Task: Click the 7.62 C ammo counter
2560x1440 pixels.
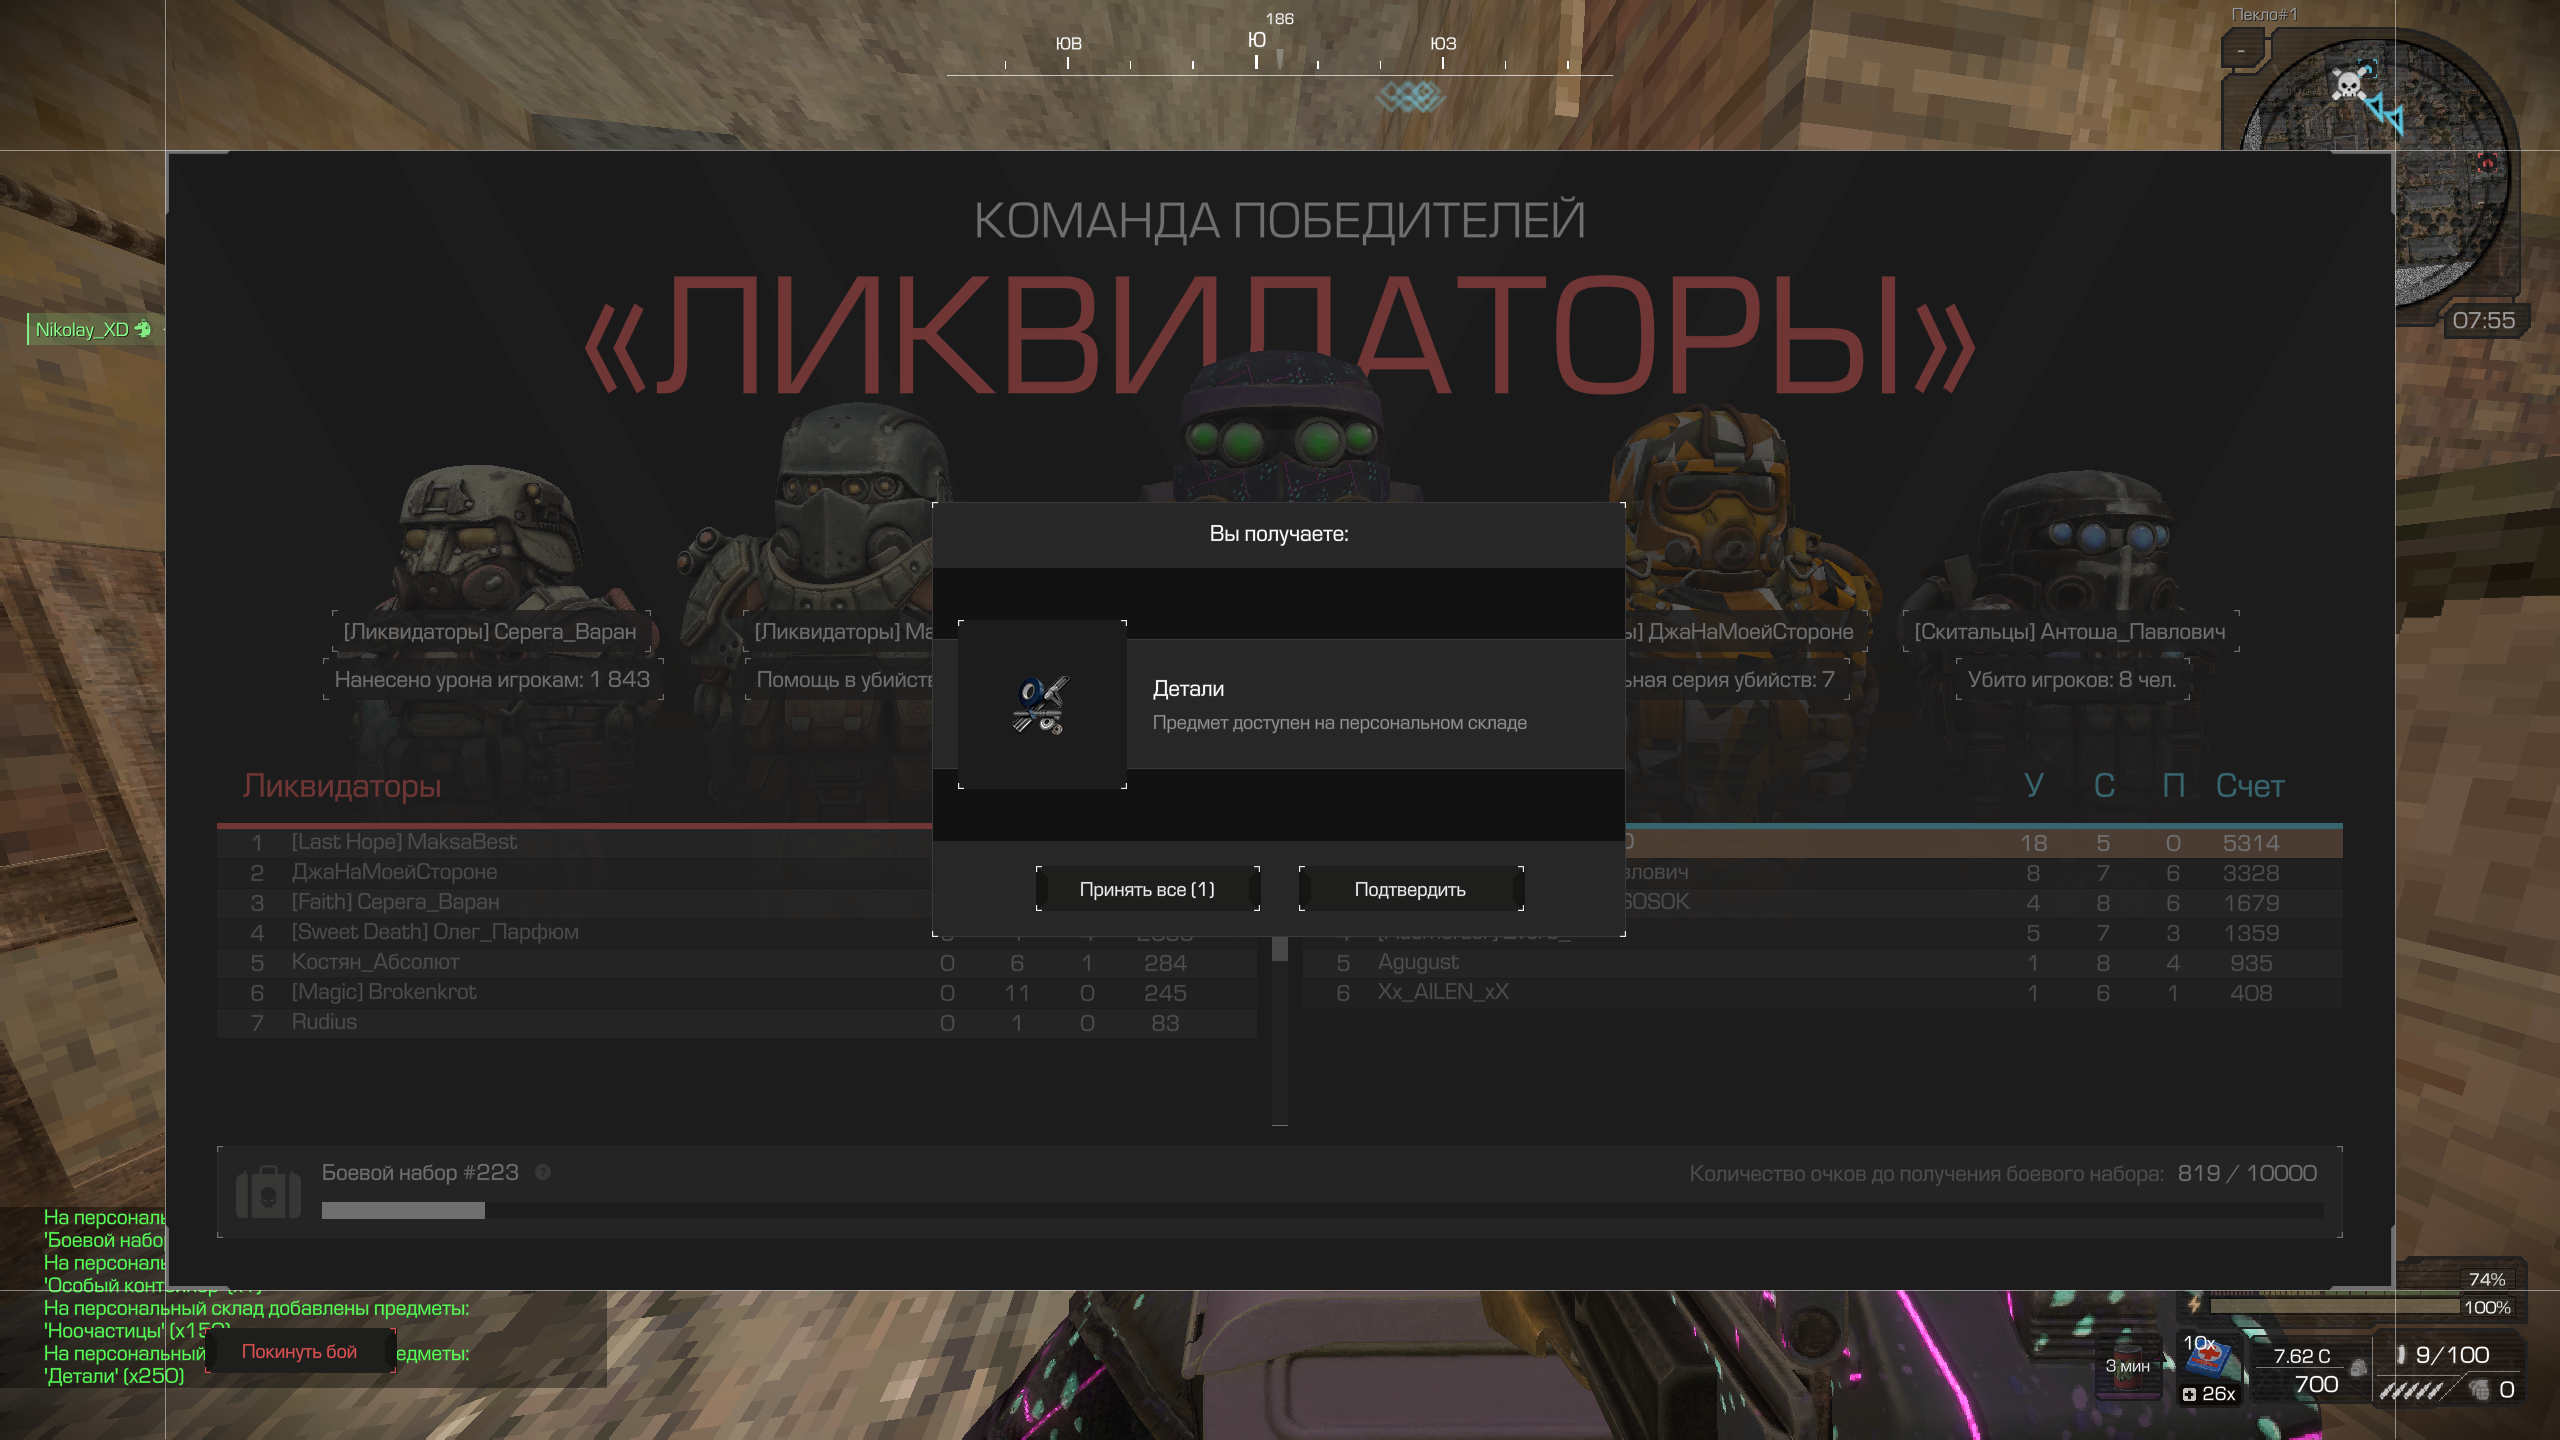Action: (2301, 1356)
